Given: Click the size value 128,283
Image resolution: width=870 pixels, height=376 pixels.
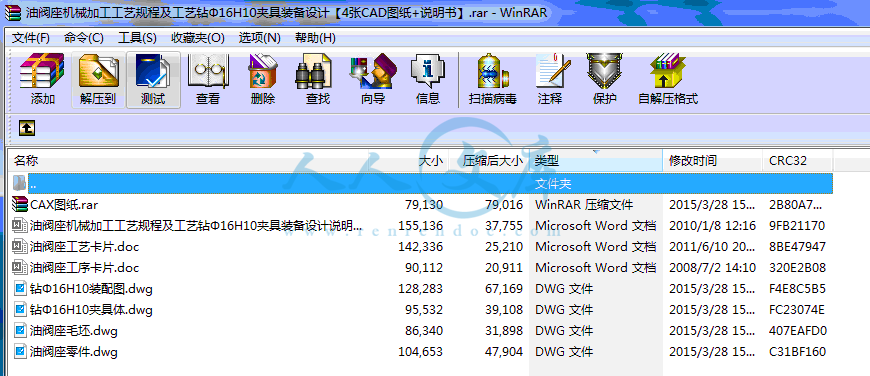Looking at the screenshot, I should pos(421,289).
